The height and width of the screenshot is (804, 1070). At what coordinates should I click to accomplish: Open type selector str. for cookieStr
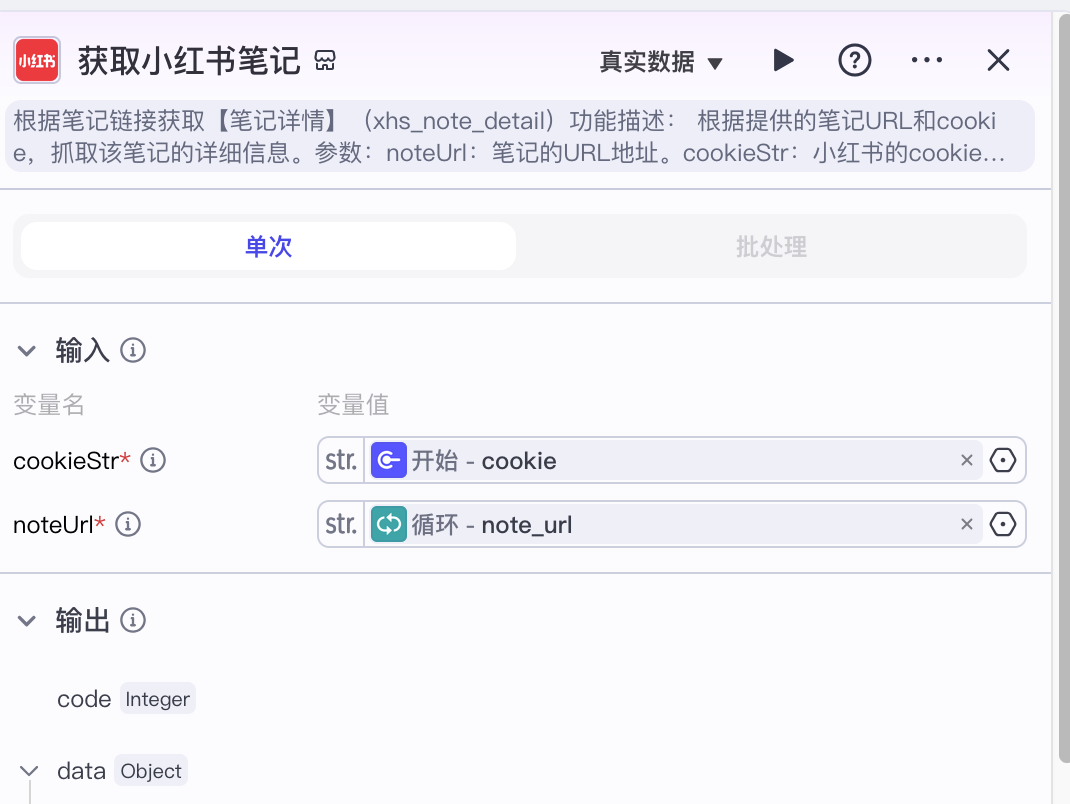coord(341,461)
